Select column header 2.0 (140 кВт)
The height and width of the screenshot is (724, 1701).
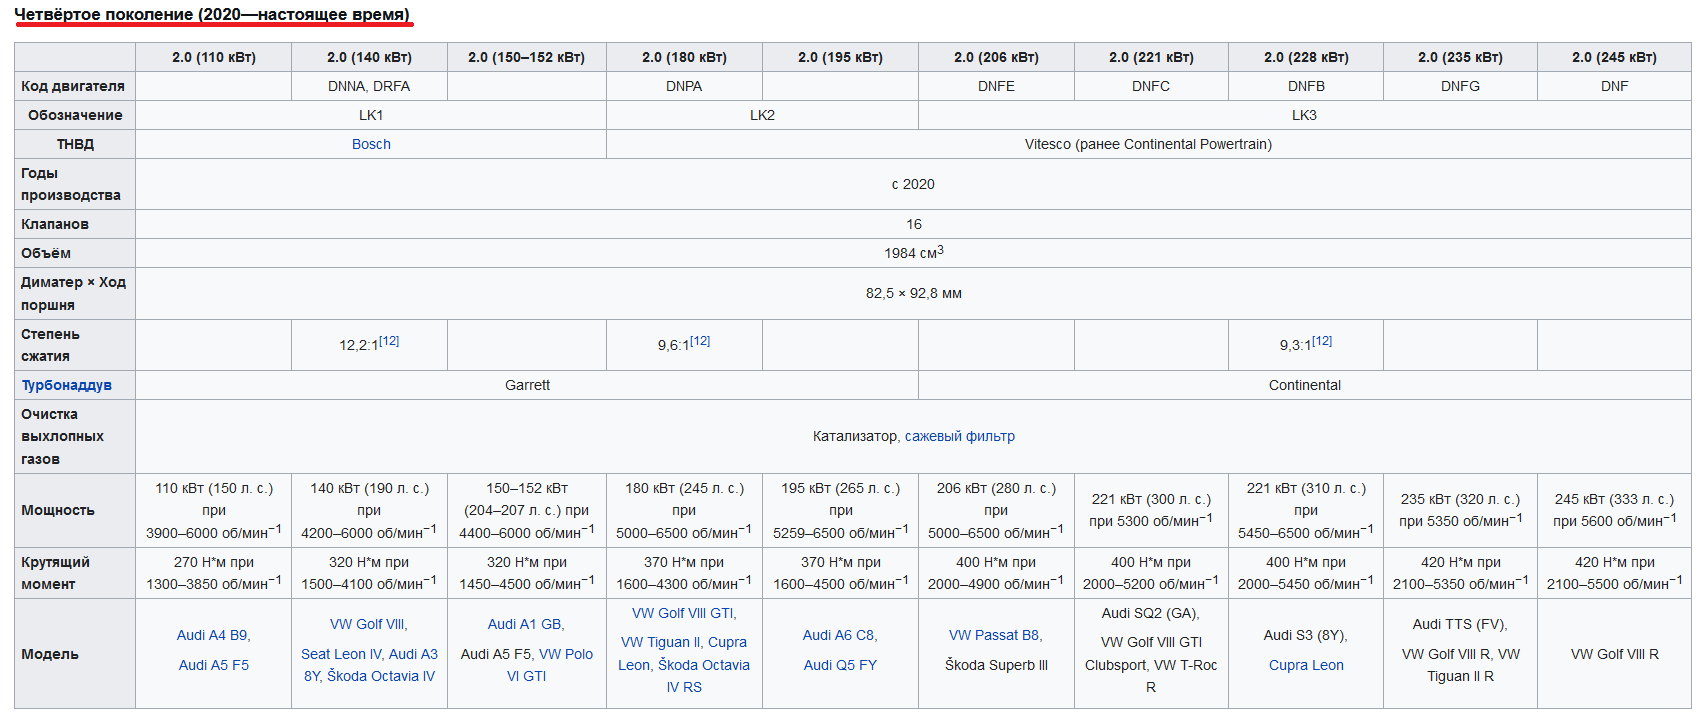[x=369, y=57]
